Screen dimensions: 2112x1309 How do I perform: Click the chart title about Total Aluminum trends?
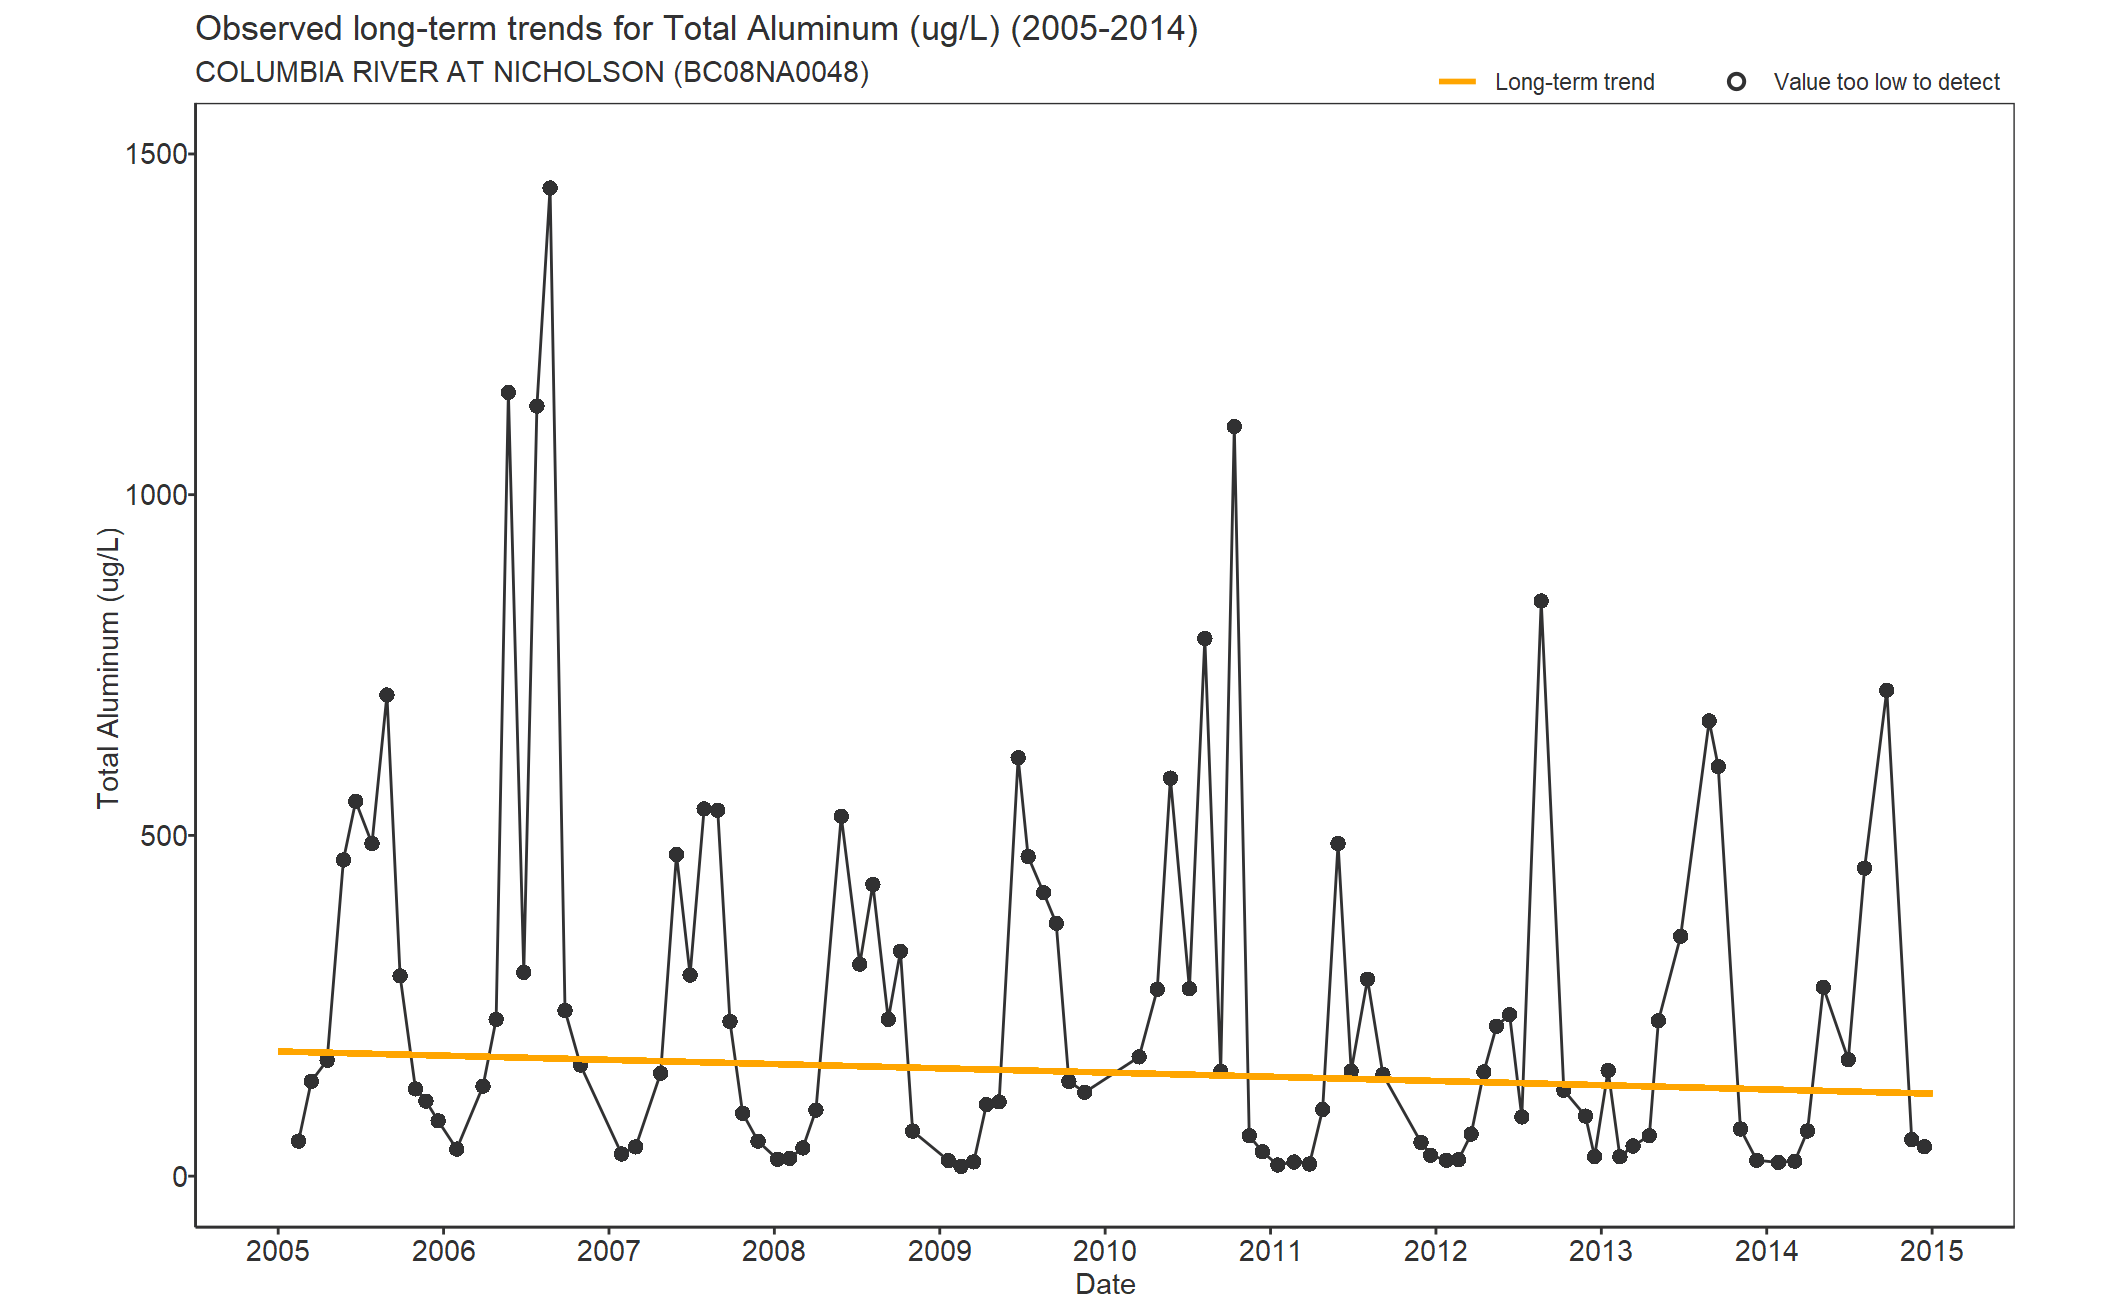click(696, 29)
